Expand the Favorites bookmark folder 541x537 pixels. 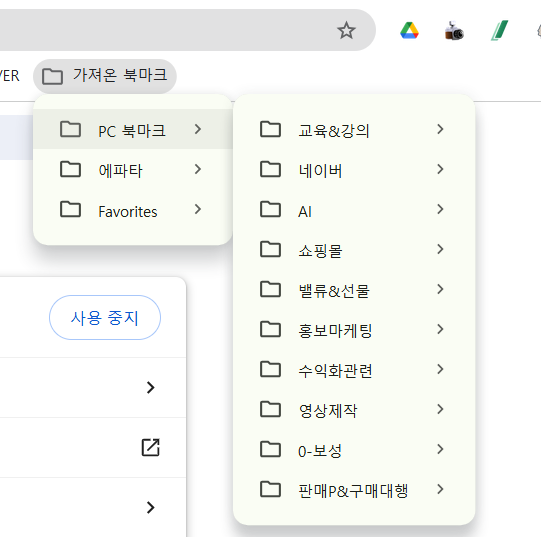click(x=133, y=209)
